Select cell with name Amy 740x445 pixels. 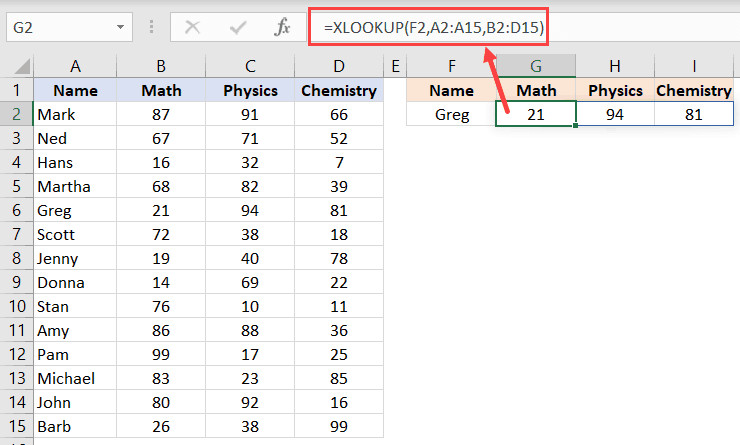tap(75, 330)
